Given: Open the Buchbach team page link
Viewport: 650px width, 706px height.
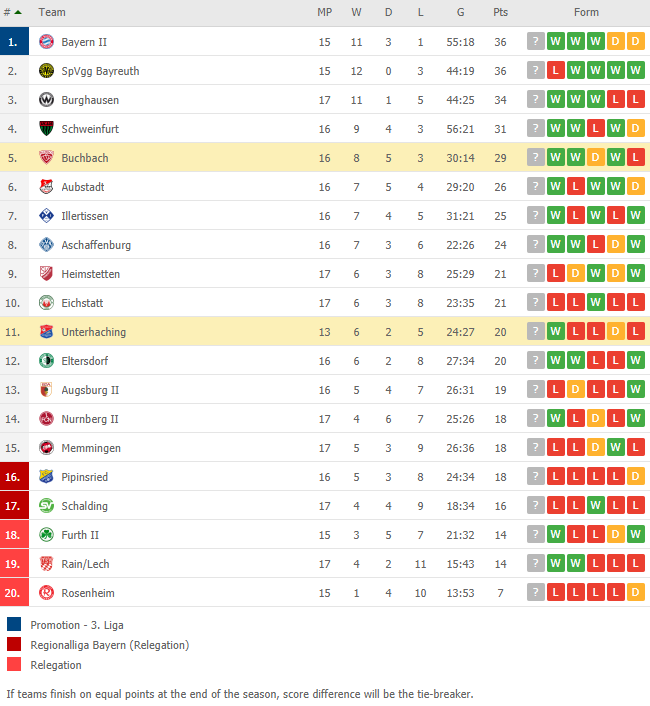Looking at the screenshot, I should point(85,158).
